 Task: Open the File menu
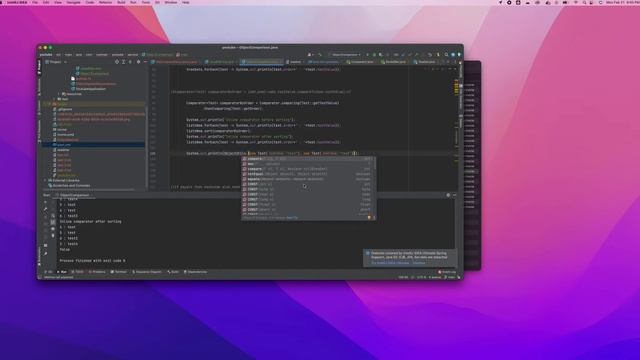click(35, 2)
